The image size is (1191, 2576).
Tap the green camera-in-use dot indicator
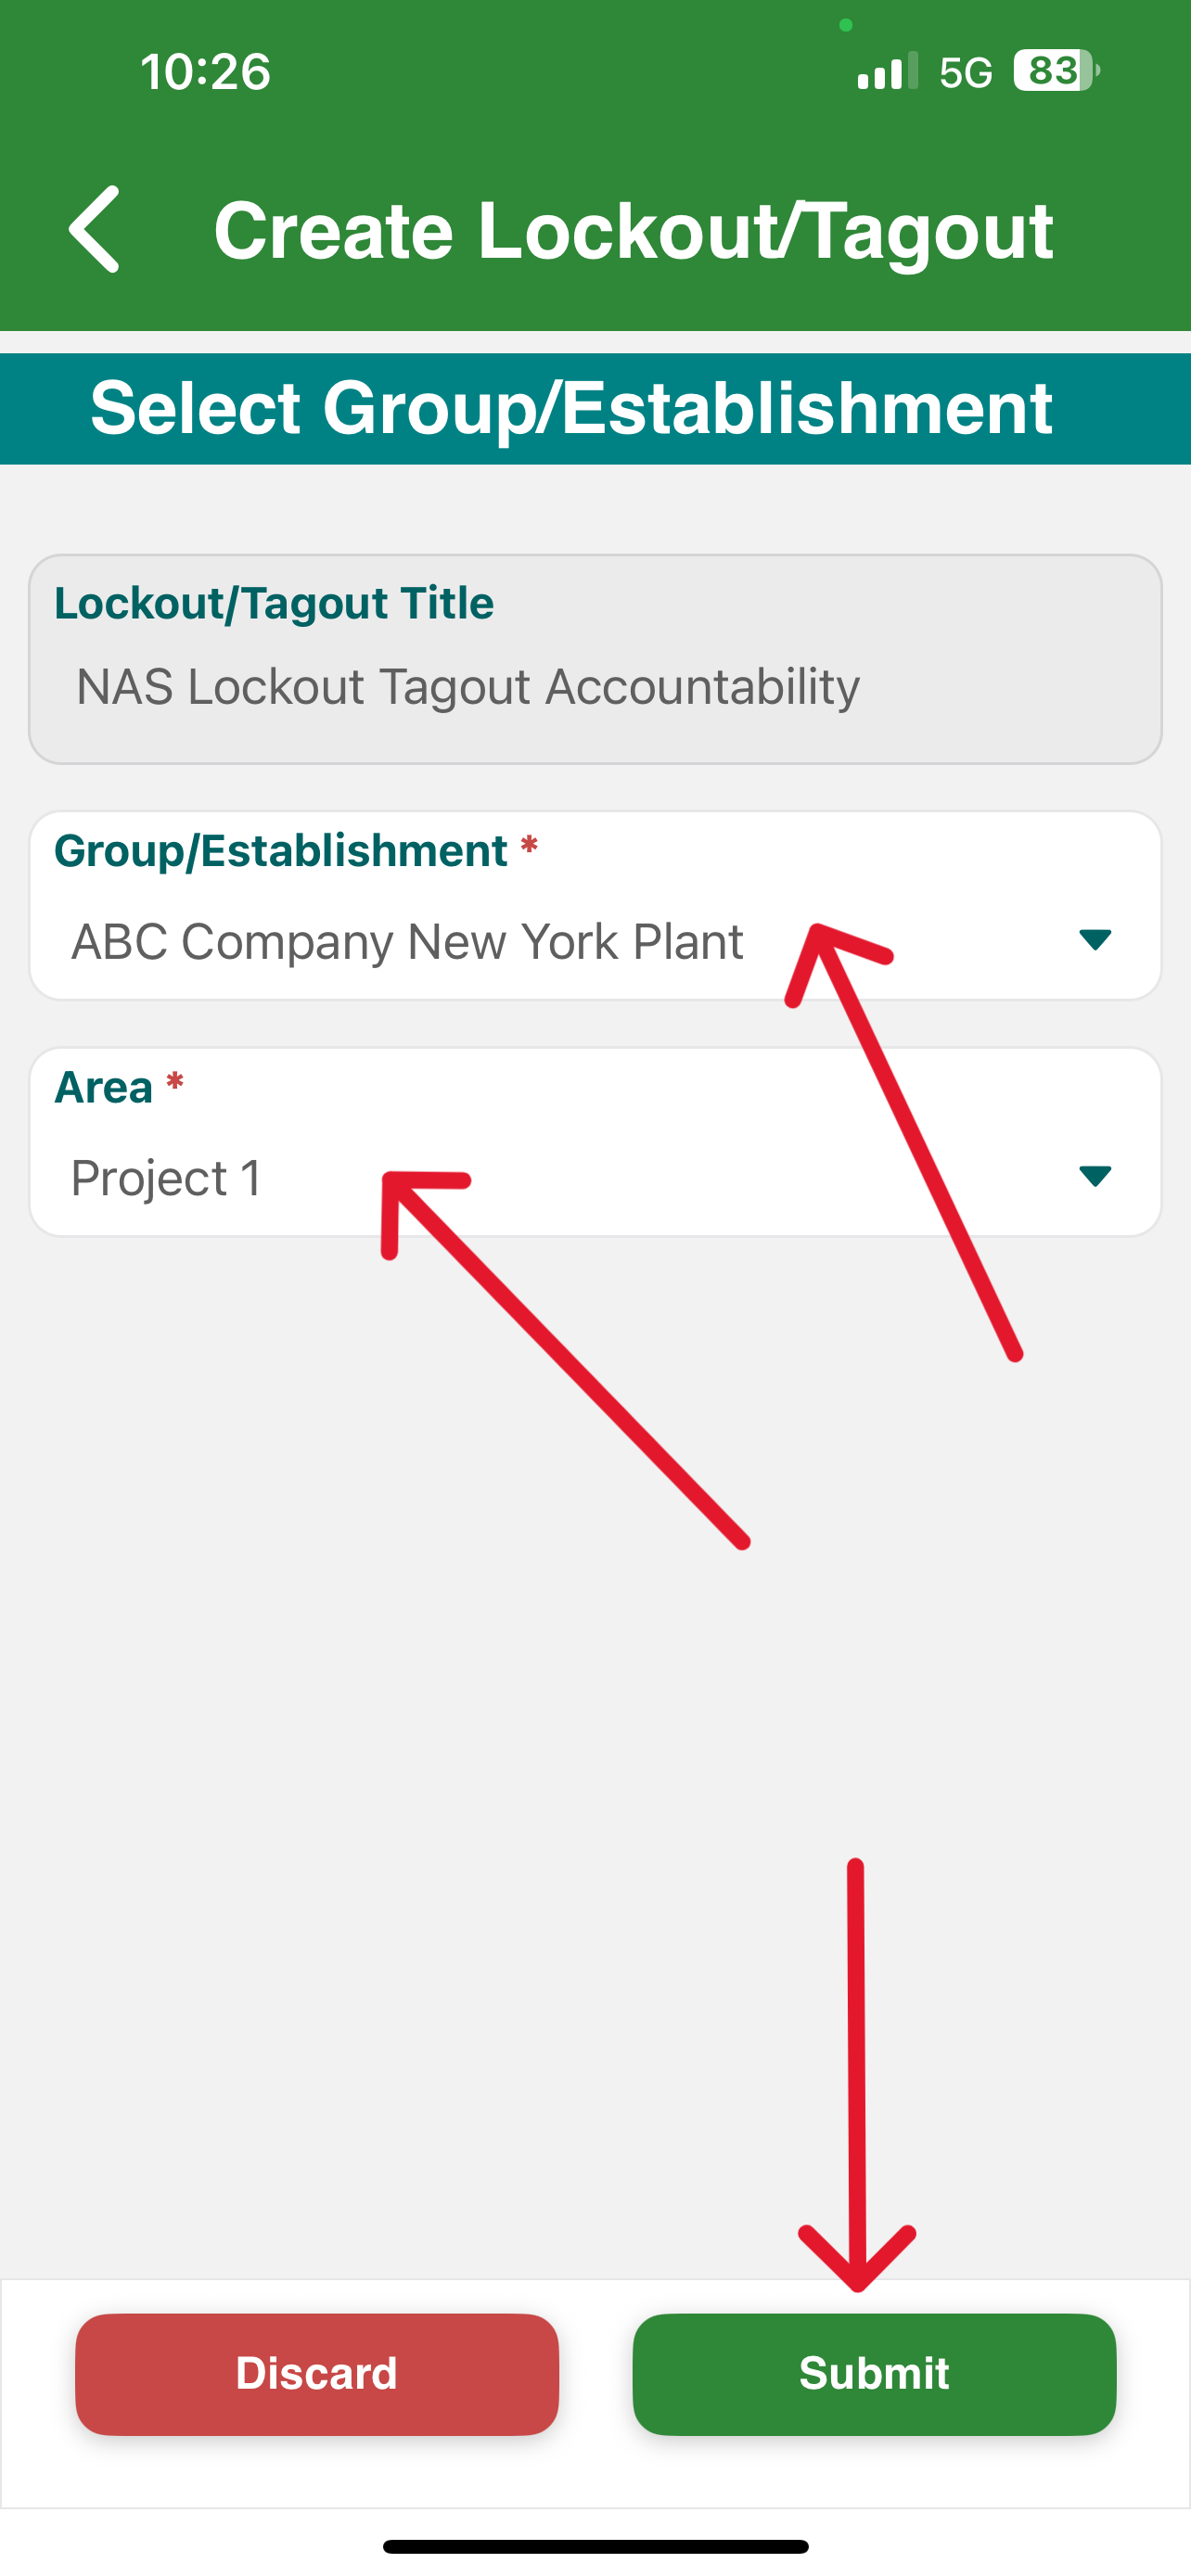point(846,25)
